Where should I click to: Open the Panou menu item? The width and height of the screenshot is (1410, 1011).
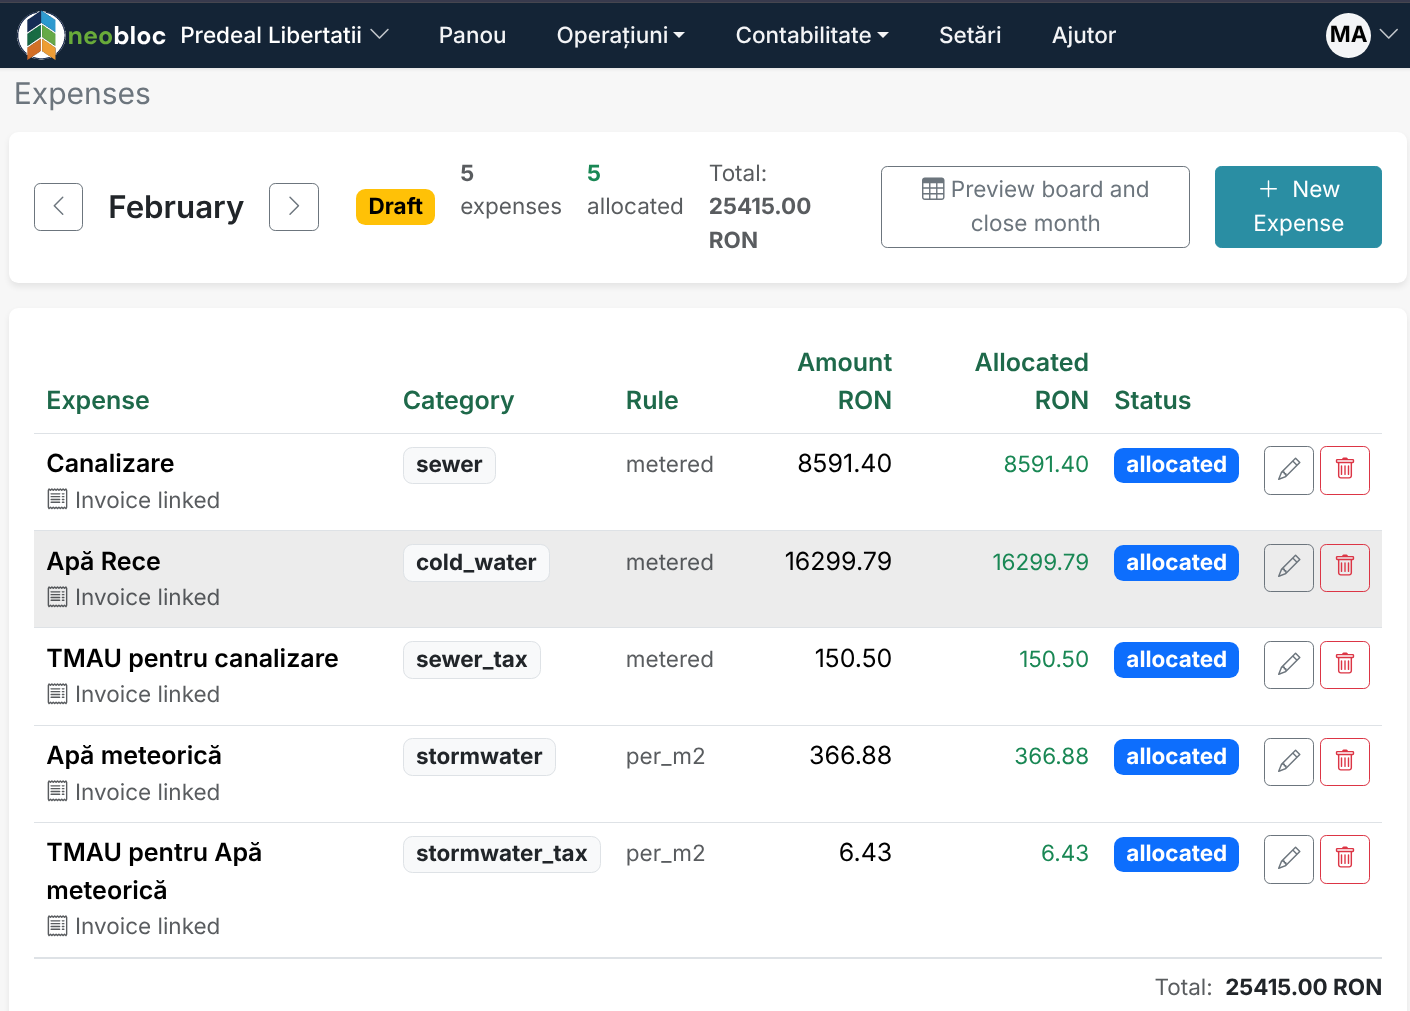pos(472,35)
